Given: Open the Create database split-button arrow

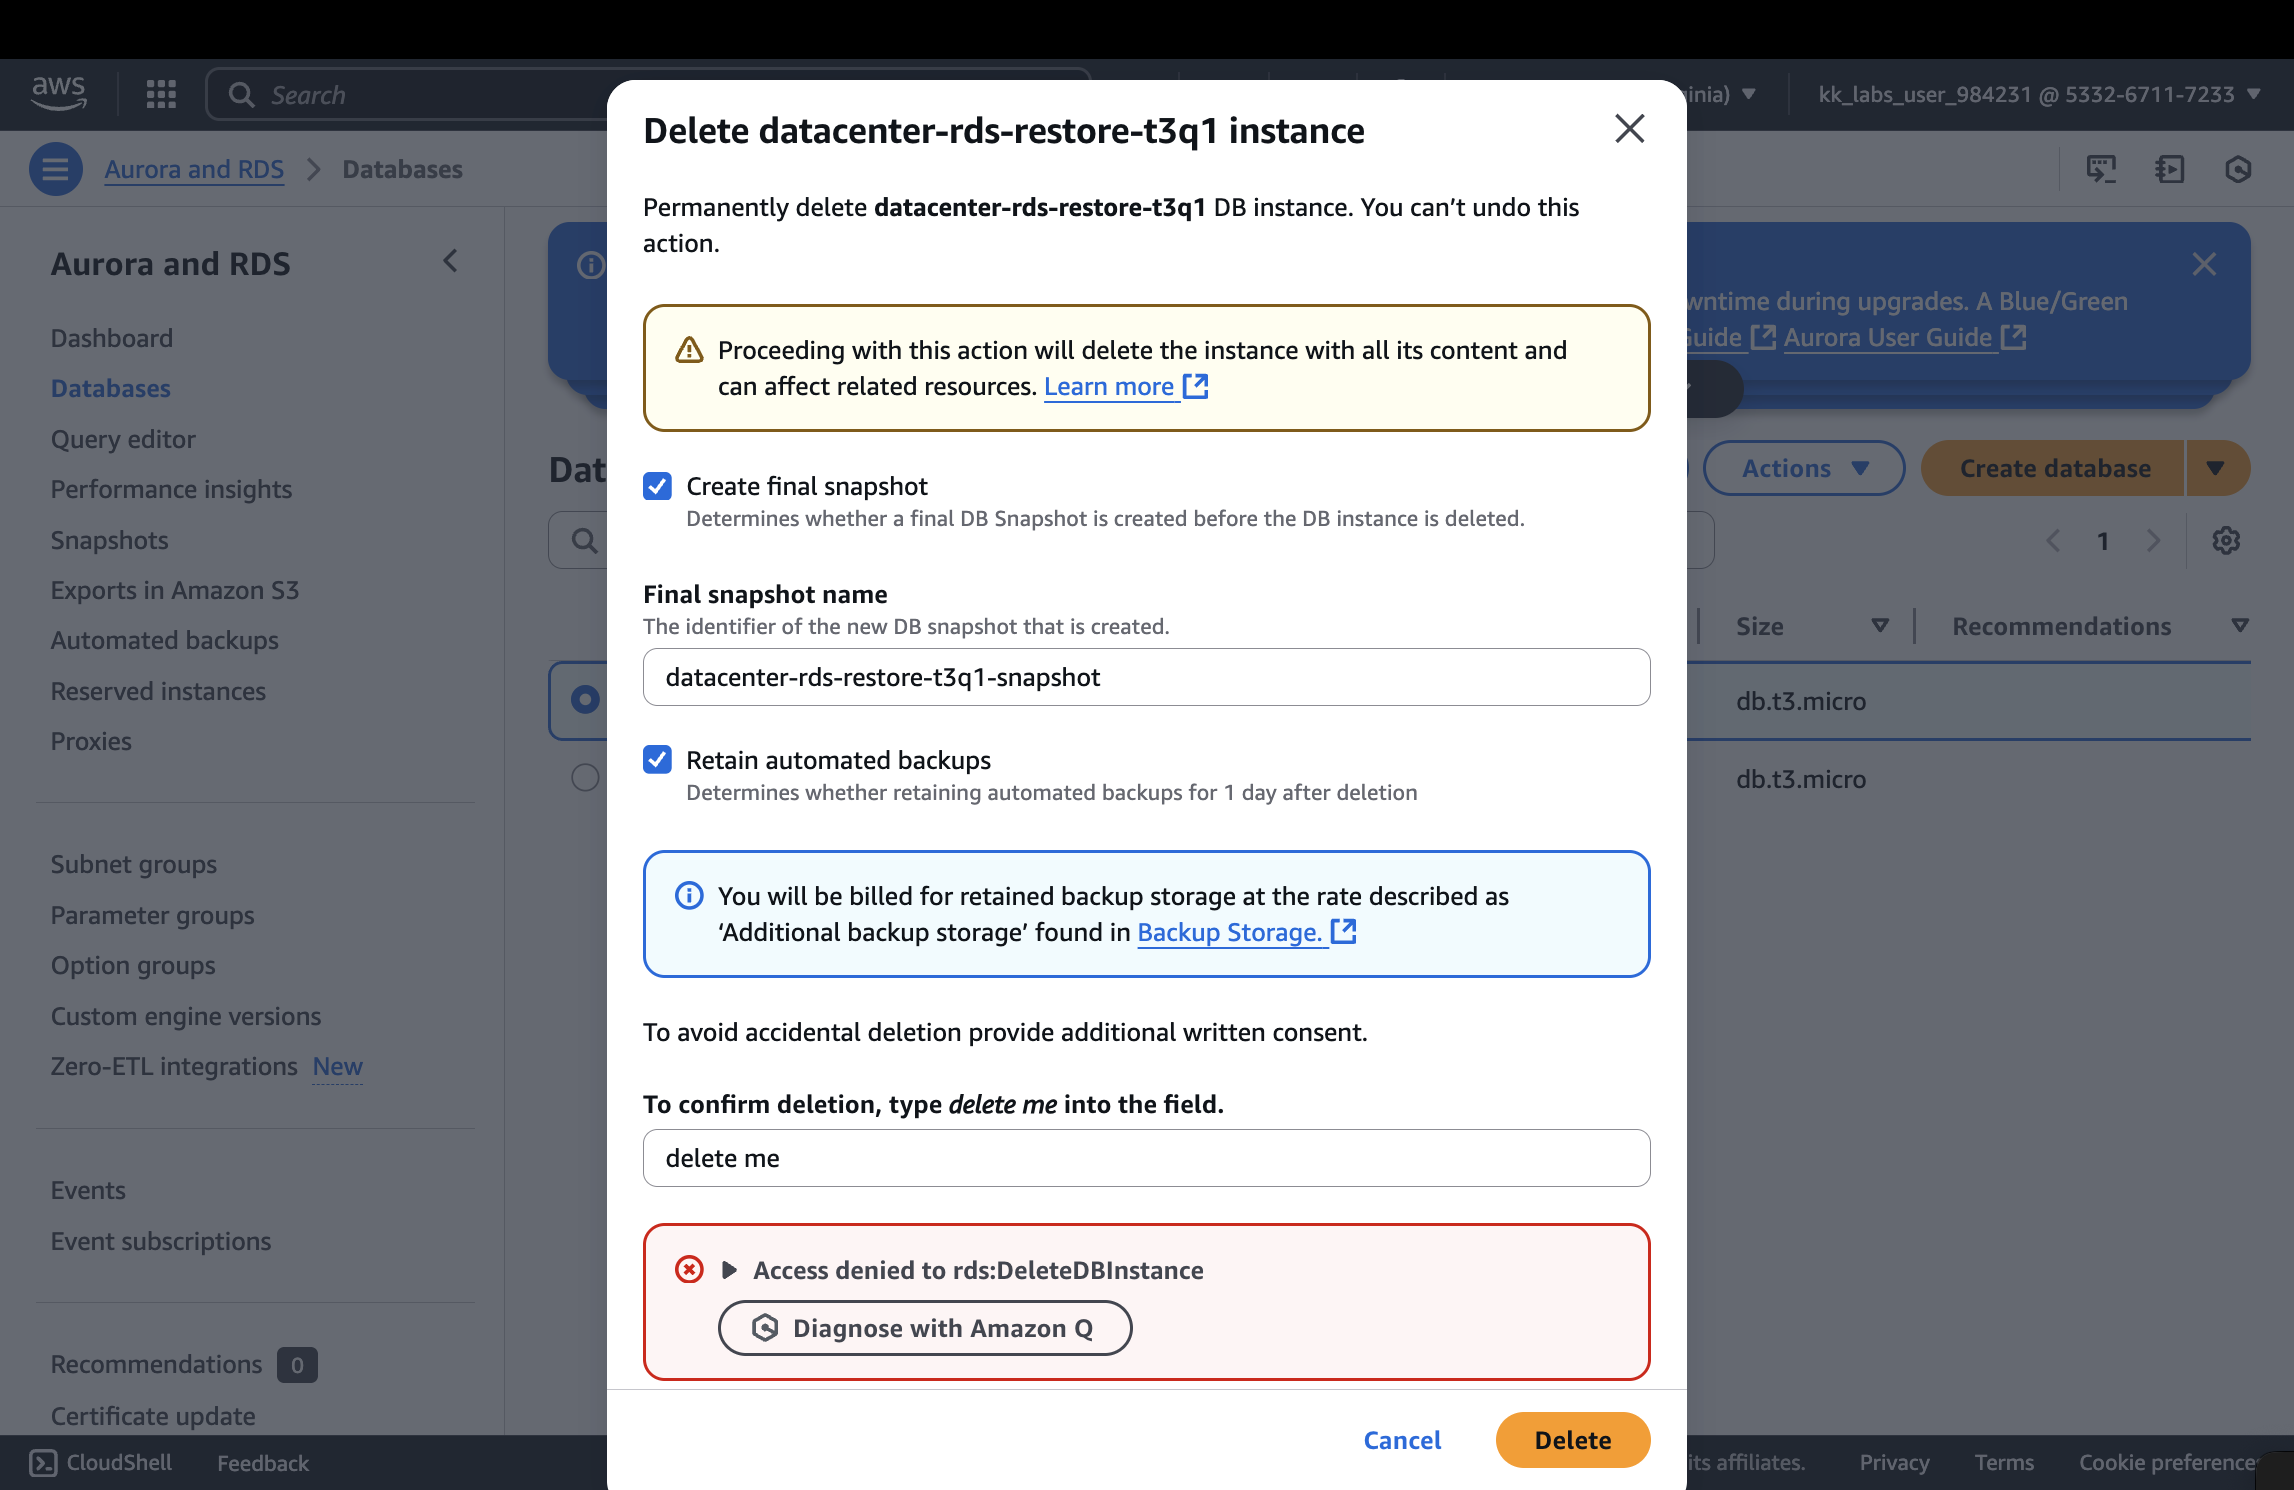Looking at the screenshot, I should (2216, 468).
